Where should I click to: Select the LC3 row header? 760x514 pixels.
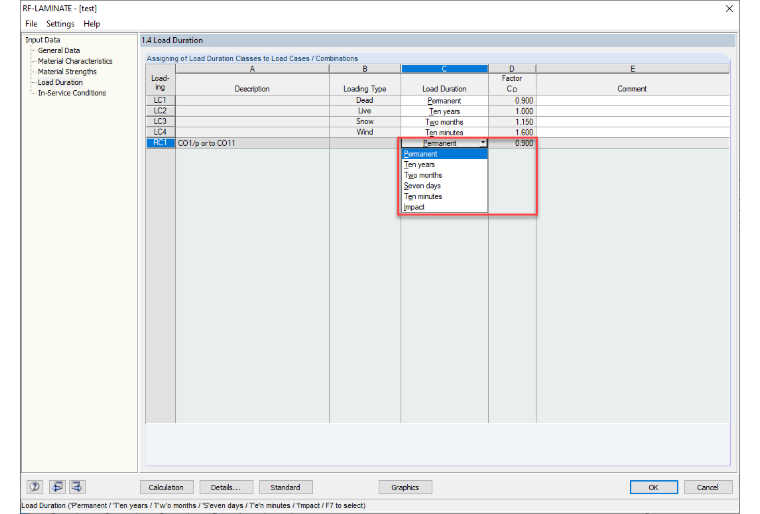[x=160, y=122]
